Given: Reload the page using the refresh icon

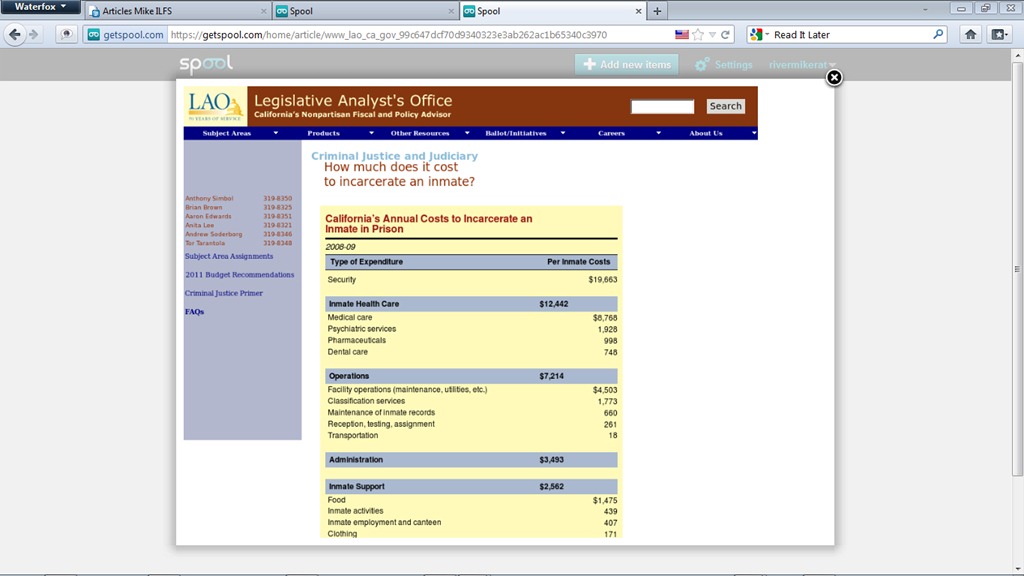Looking at the screenshot, I should pyautogui.click(x=726, y=34).
